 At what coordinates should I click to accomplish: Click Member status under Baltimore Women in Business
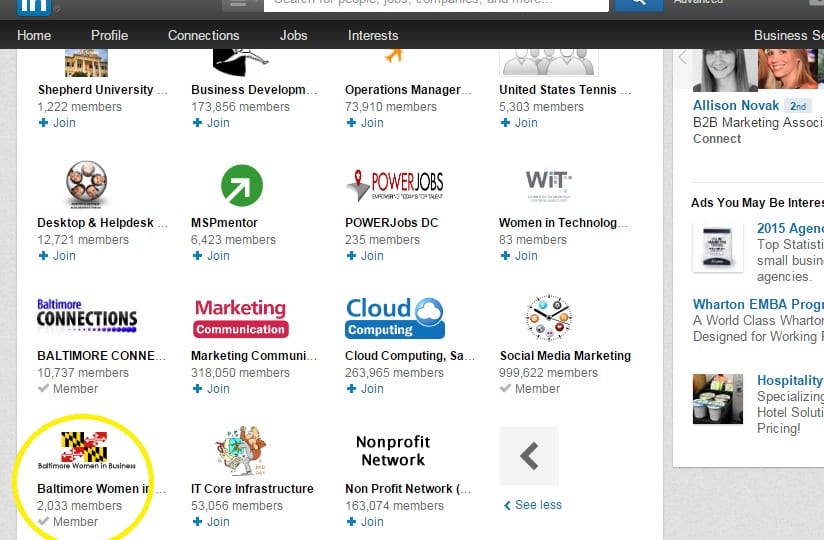point(68,522)
